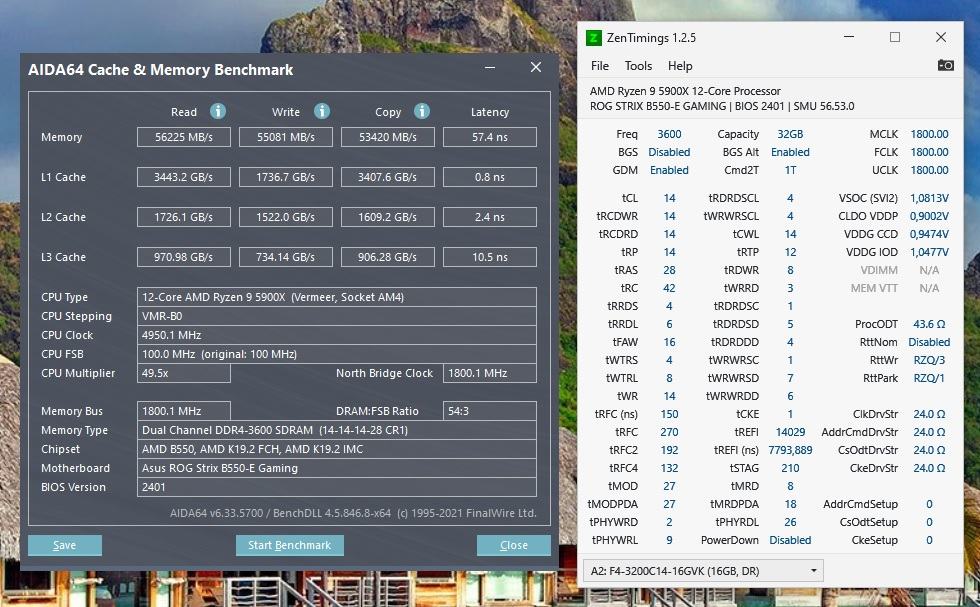Click the ZenTimings green logo icon
The width and height of the screenshot is (980, 607).
click(x=593, y=38)
